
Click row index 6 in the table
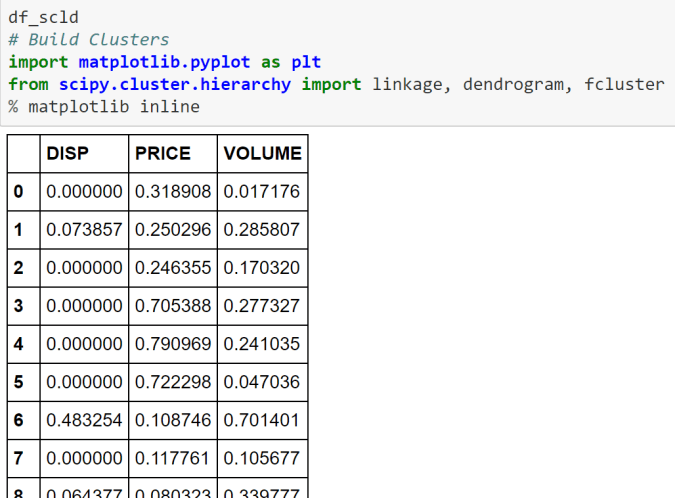(x=19, y=421)
